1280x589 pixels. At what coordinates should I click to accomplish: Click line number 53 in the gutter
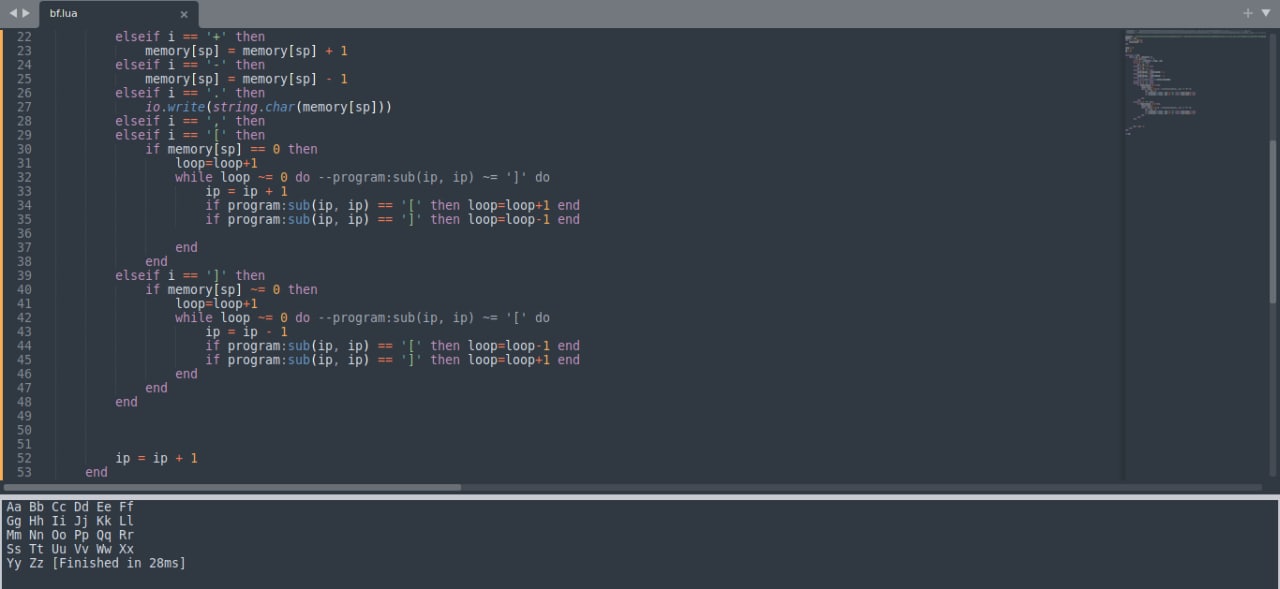coord(24,472)
